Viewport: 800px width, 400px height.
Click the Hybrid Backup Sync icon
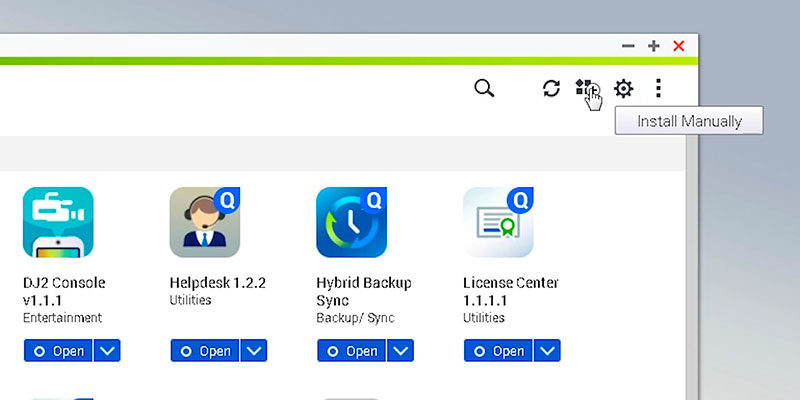click(352, 222)
